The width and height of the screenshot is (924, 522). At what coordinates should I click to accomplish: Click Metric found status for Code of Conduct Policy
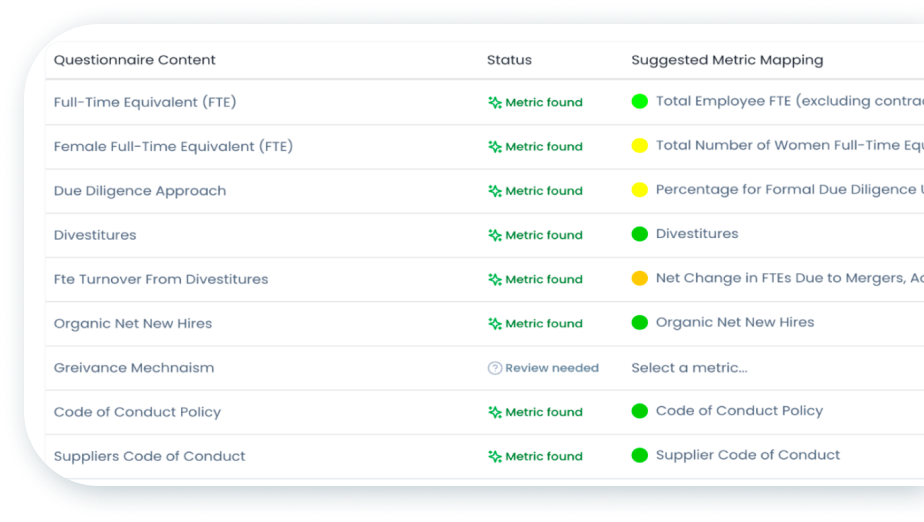(x=544, y=412)
